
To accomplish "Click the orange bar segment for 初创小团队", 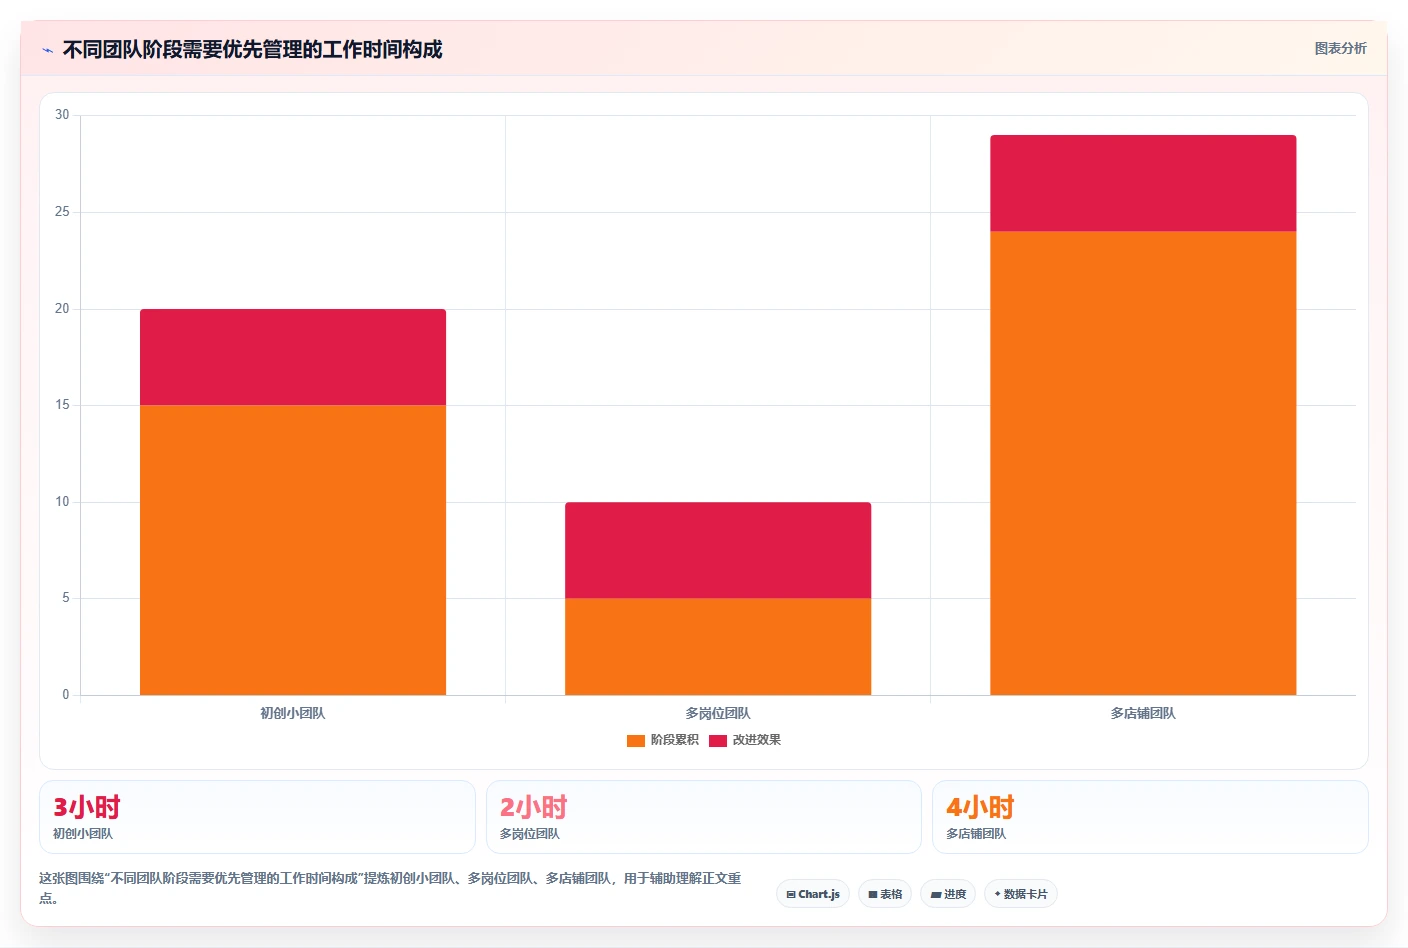I will tap(293, 550).
